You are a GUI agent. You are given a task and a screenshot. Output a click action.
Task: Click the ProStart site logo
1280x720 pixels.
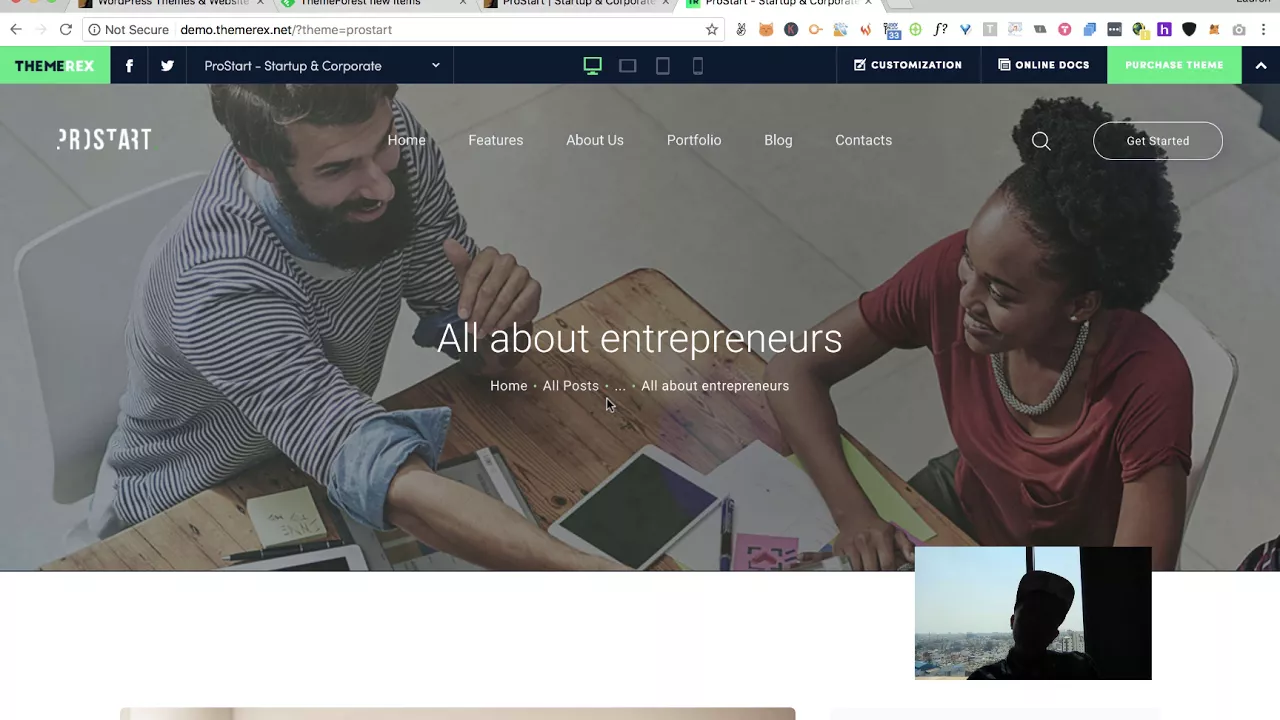[x=104, y=140]
